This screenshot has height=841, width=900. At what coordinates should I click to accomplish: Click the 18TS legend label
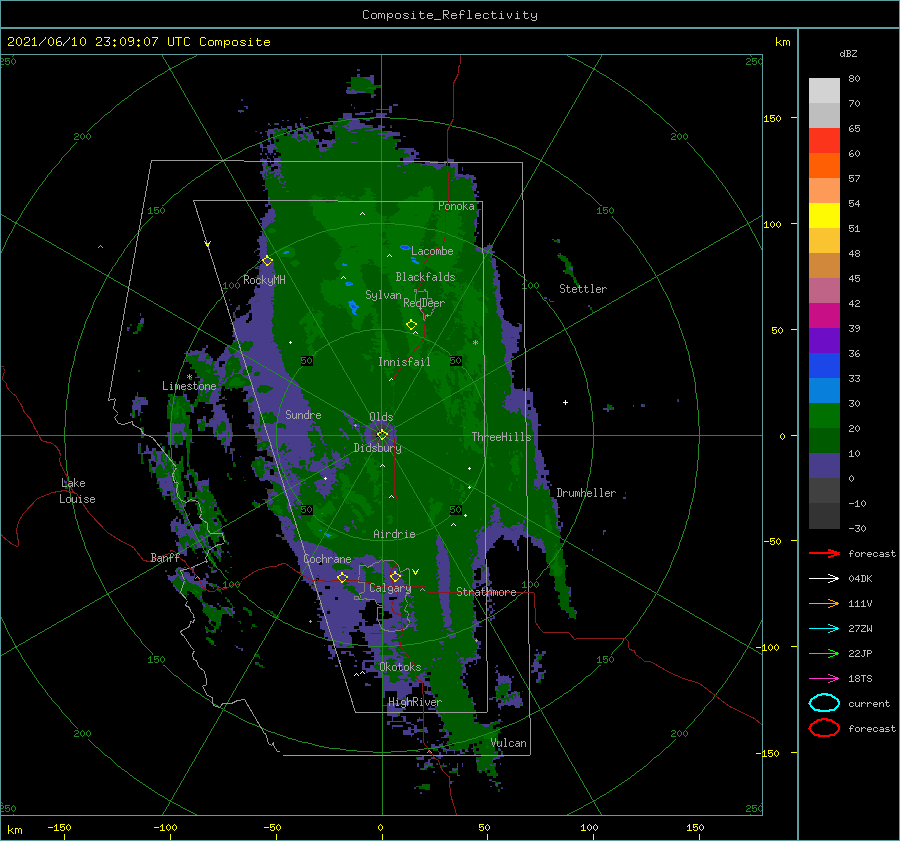tap(860, 679)
